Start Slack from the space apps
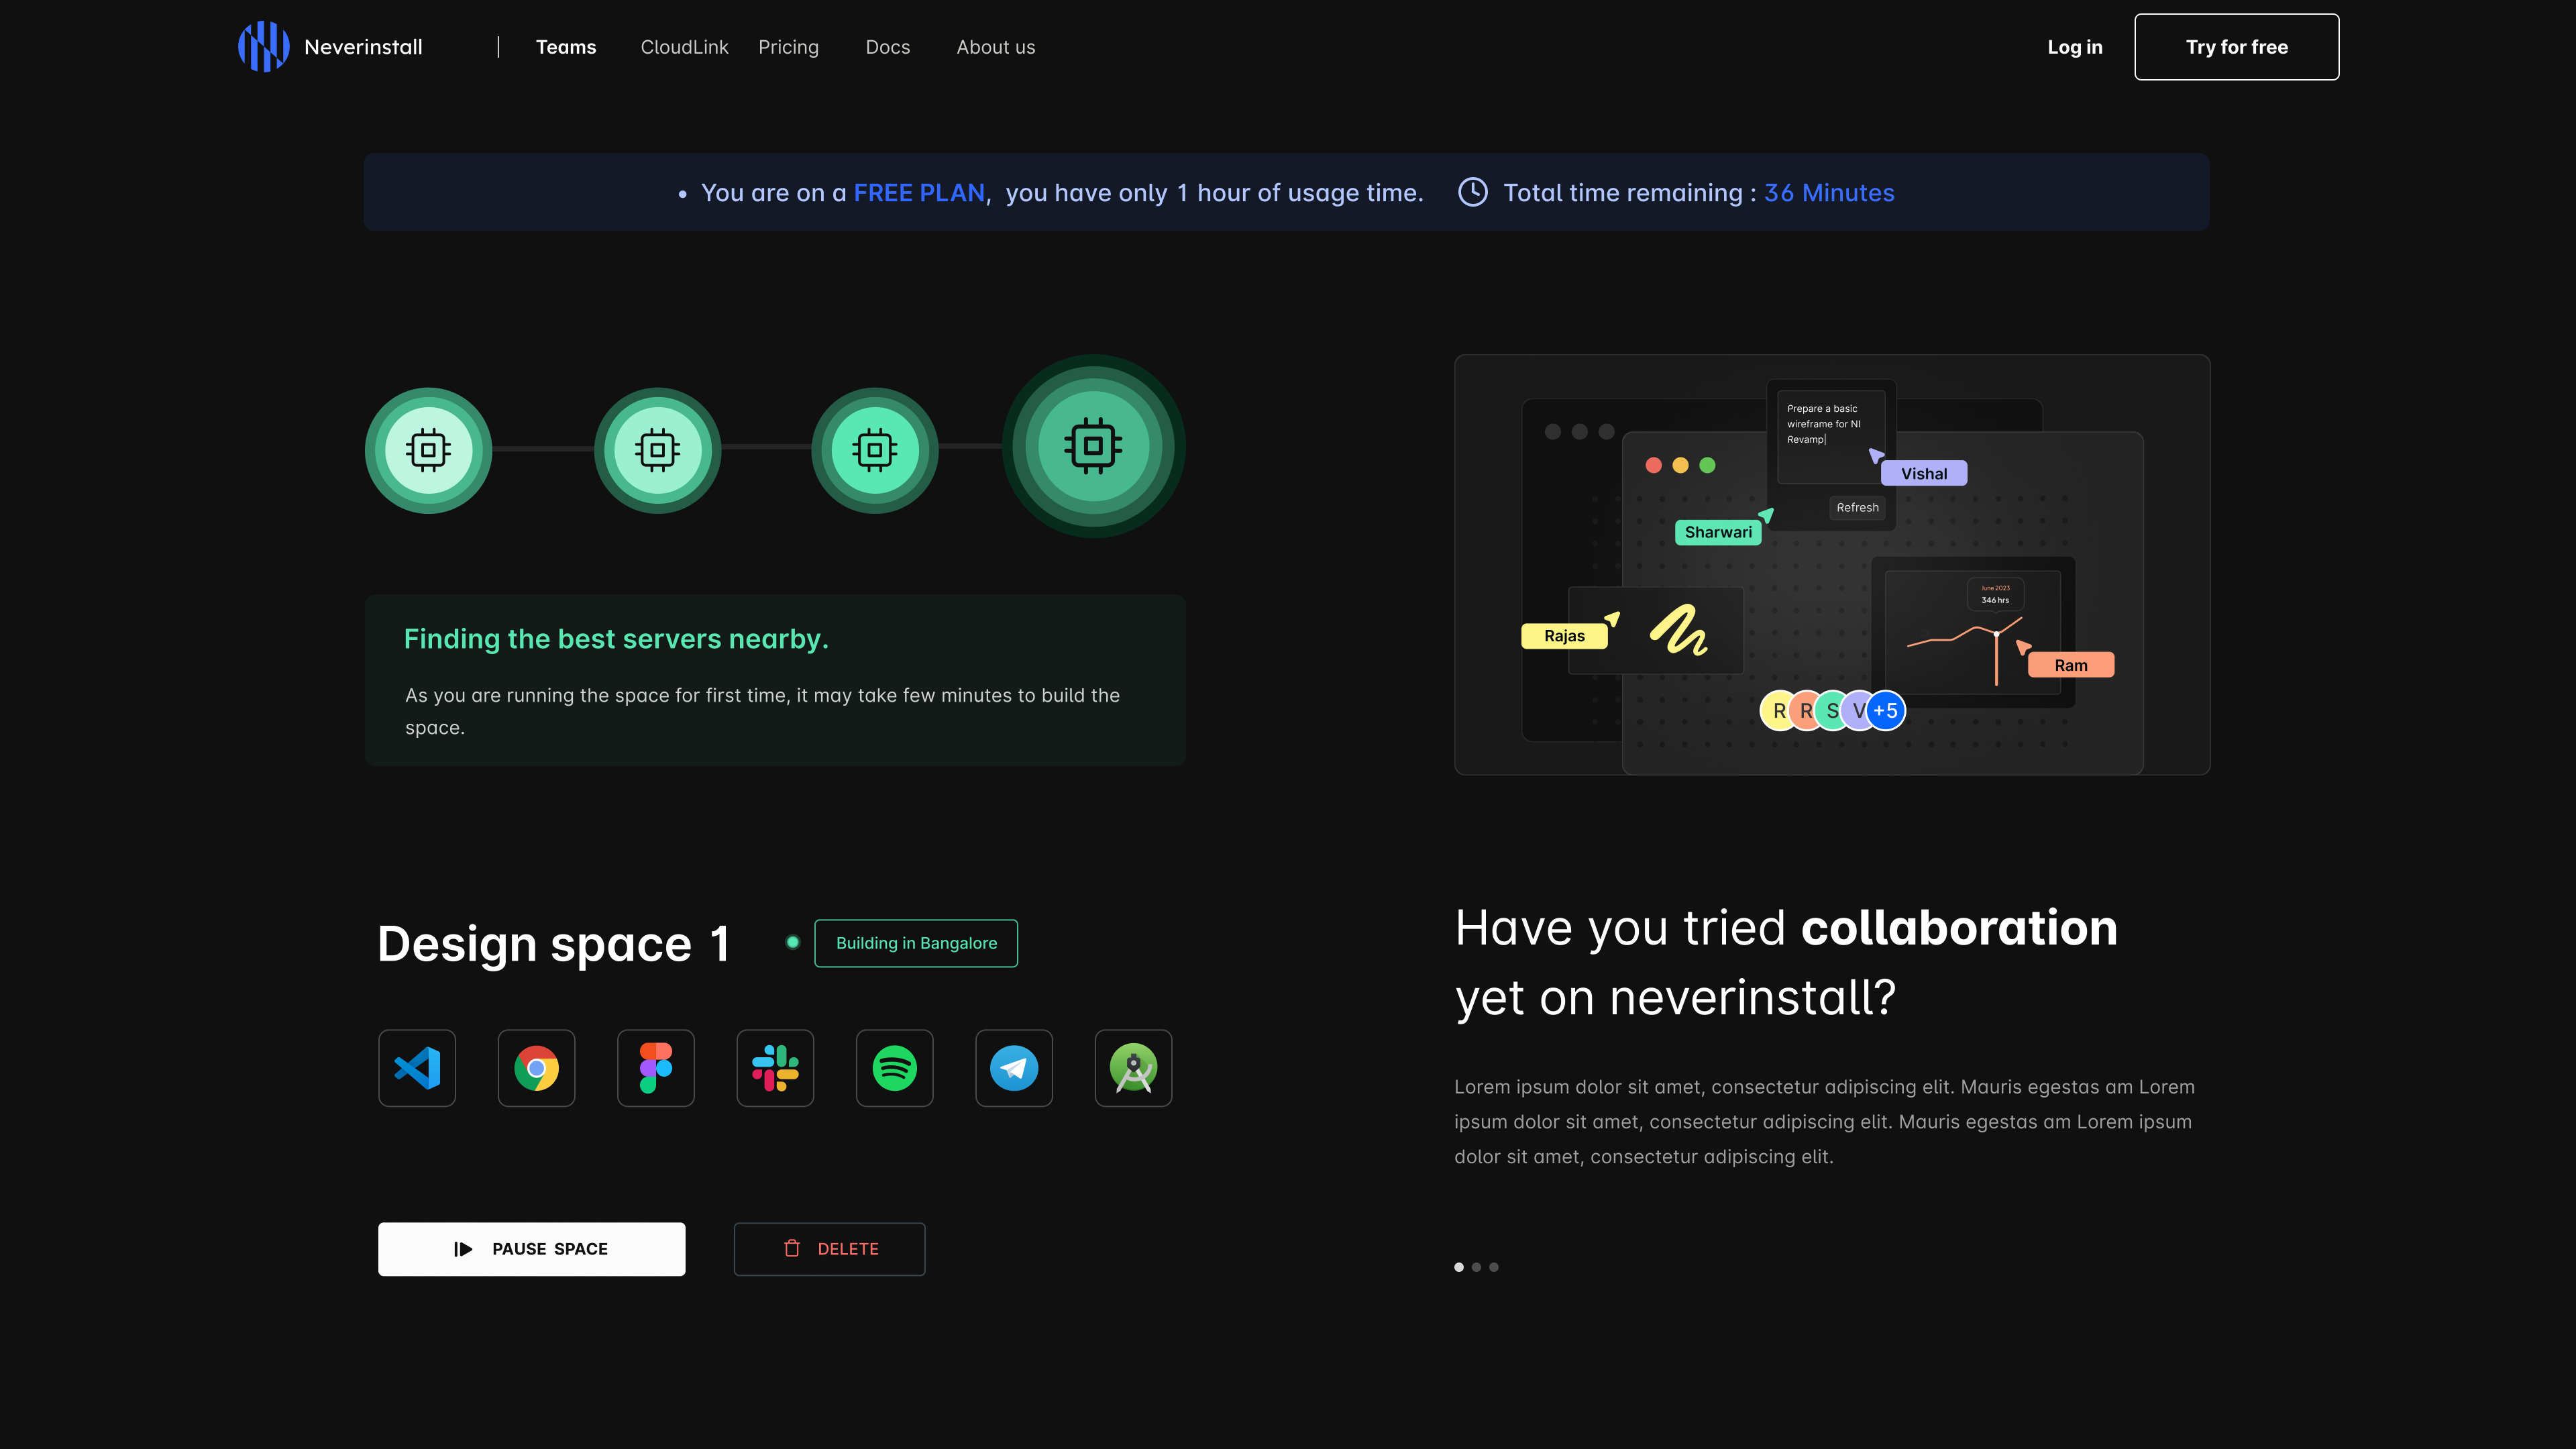The height and width of the screenshot is (1449, 2576). point(775,1068)
